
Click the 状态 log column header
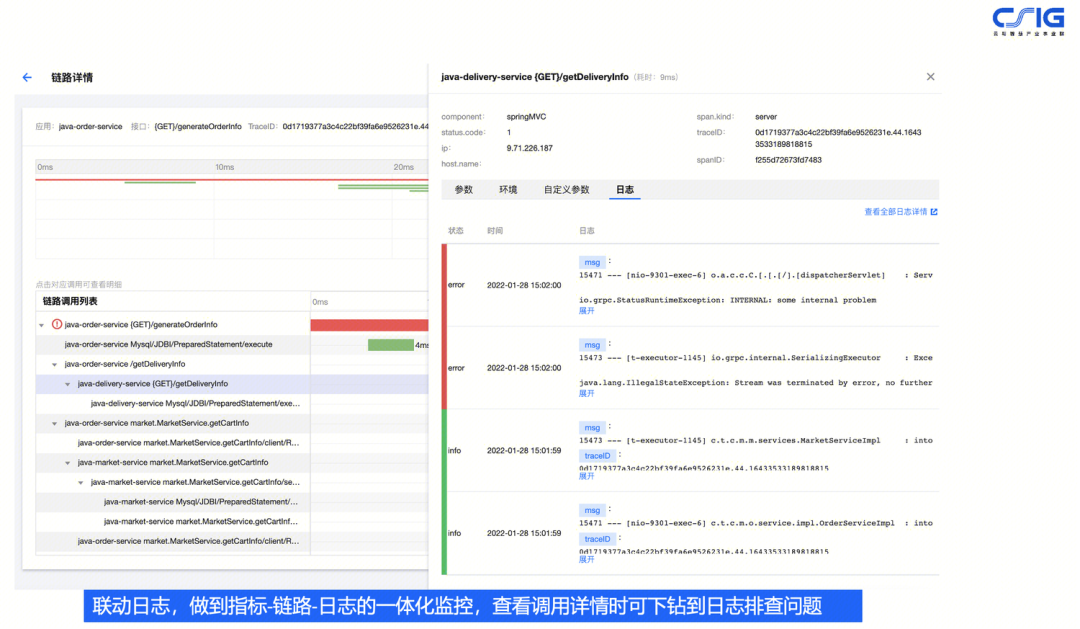click(456, 231)
